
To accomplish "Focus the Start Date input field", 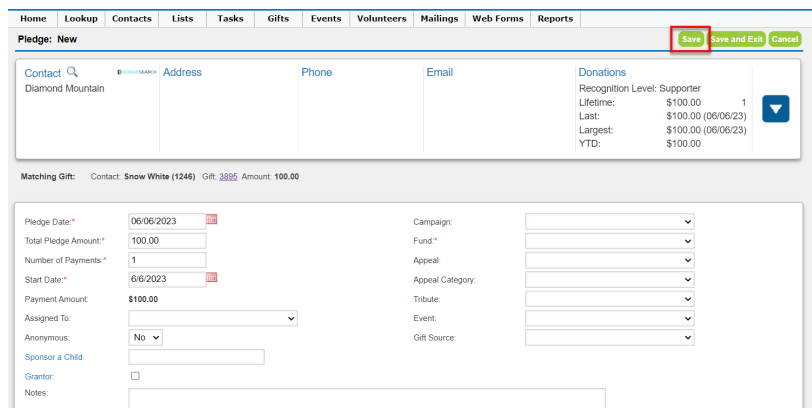I will 167,279.
